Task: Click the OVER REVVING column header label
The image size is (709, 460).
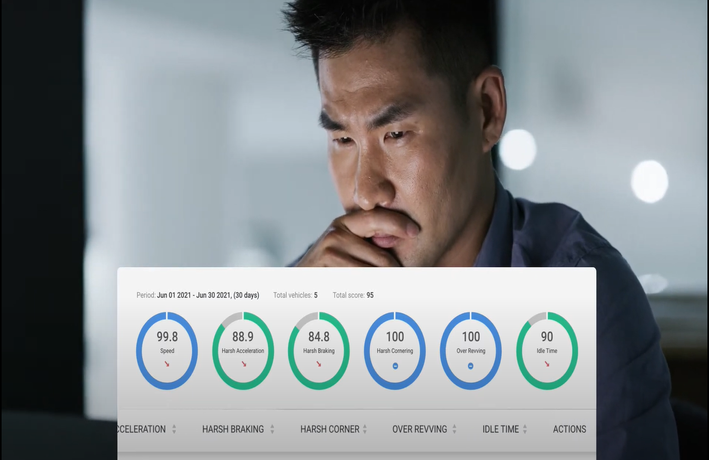Action: point(420,429)
